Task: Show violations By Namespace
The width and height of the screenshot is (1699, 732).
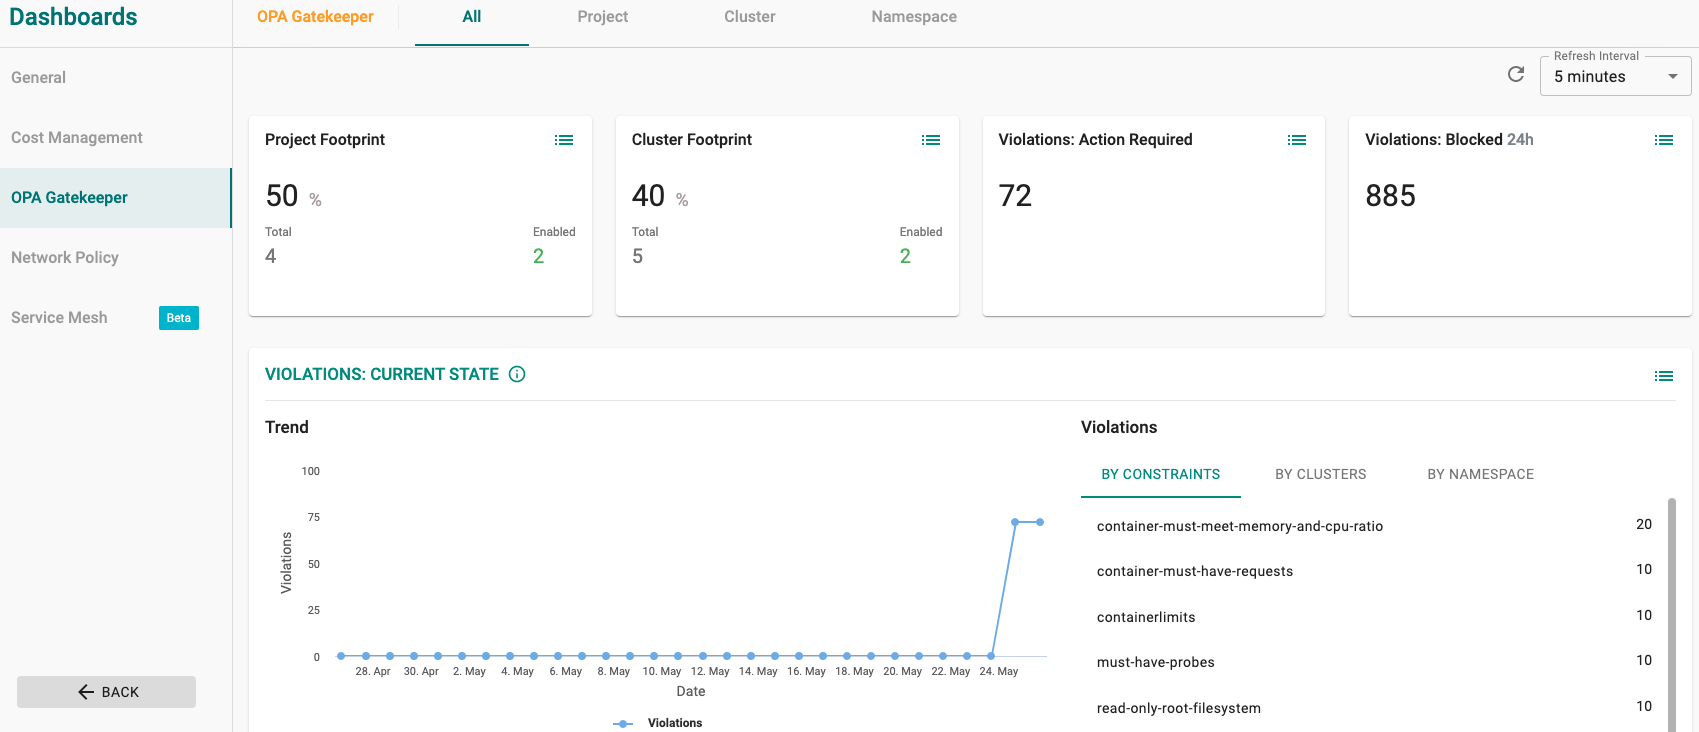Action: [x=1481, y=474]
